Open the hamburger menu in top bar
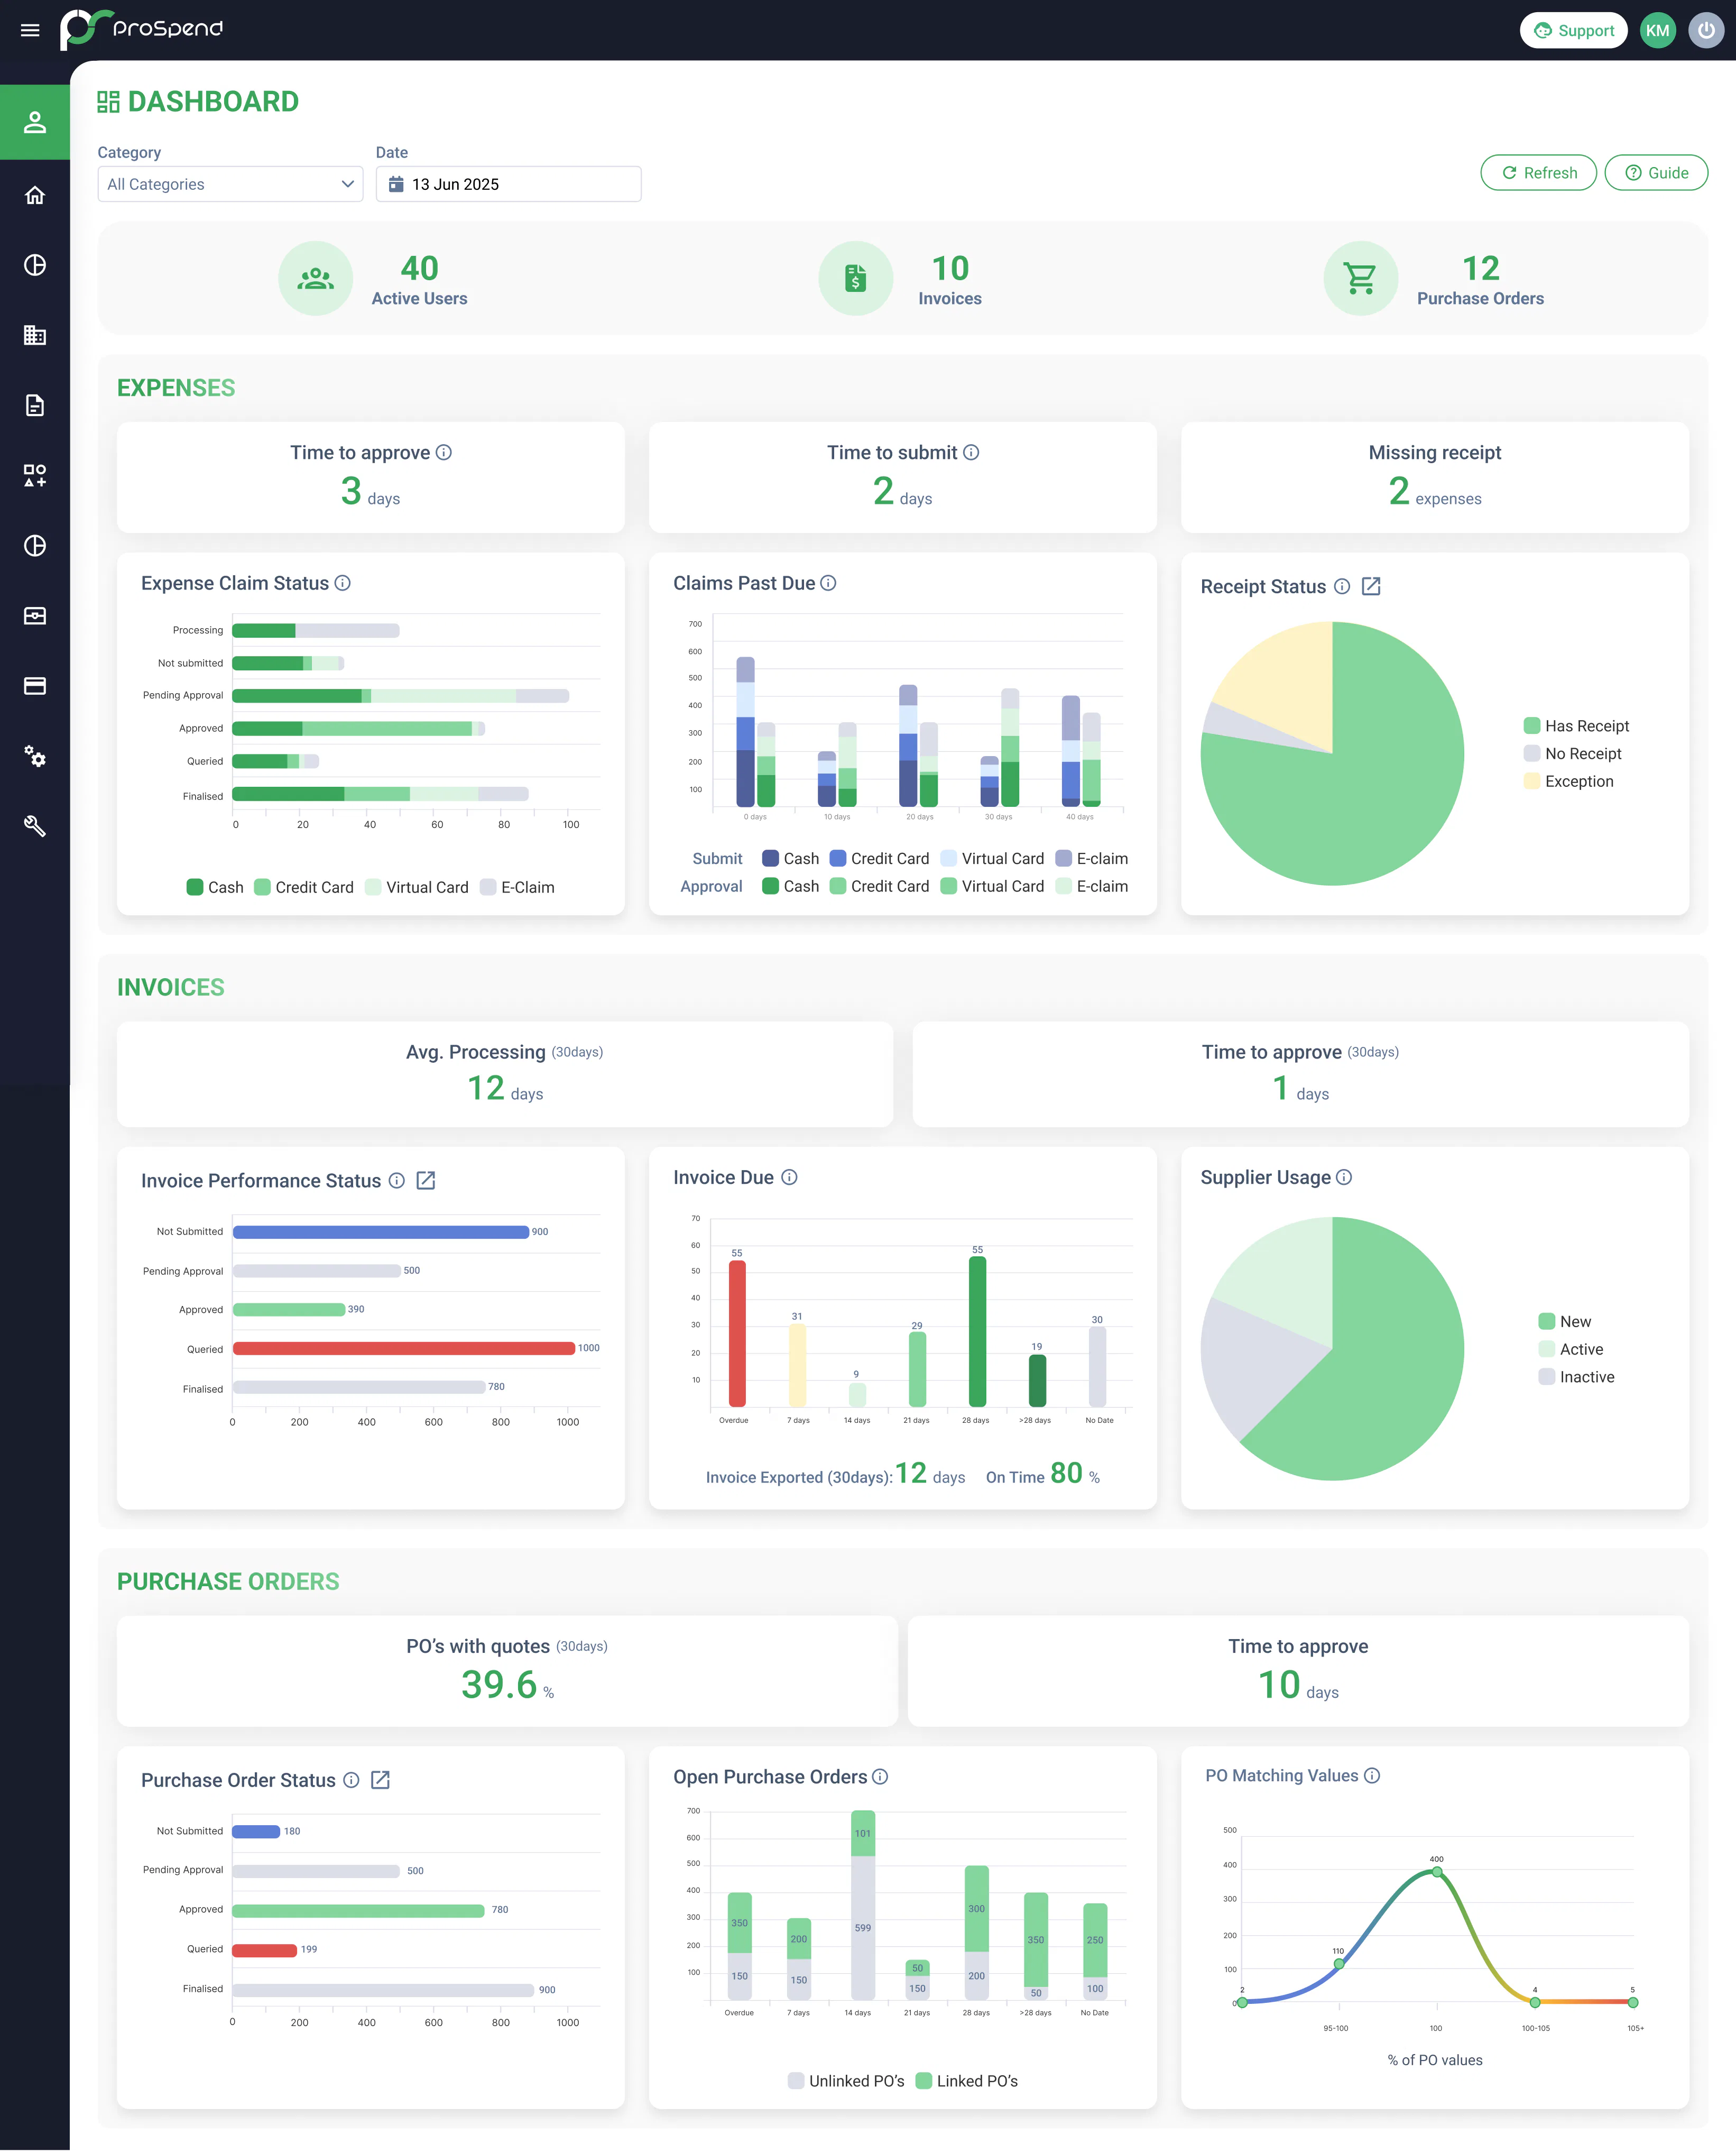 click(x=30, y=30)
